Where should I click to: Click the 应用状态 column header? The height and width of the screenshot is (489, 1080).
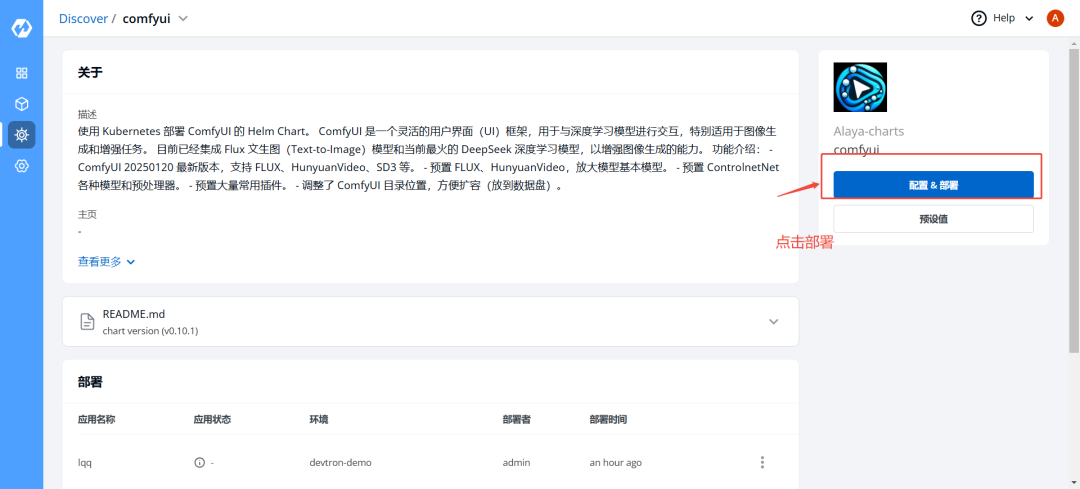pyautogui.click(x=212, y=419)
